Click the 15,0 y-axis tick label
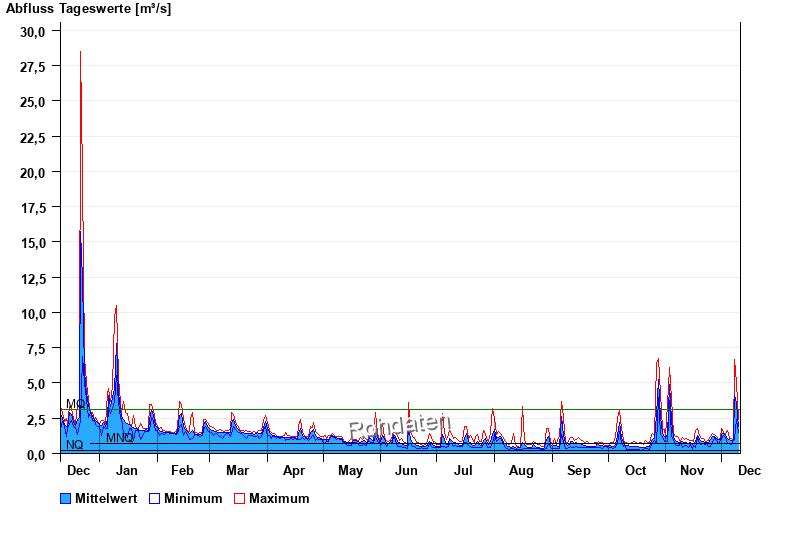The height and width of the screenshot is (550, 800). coord(33,243)
